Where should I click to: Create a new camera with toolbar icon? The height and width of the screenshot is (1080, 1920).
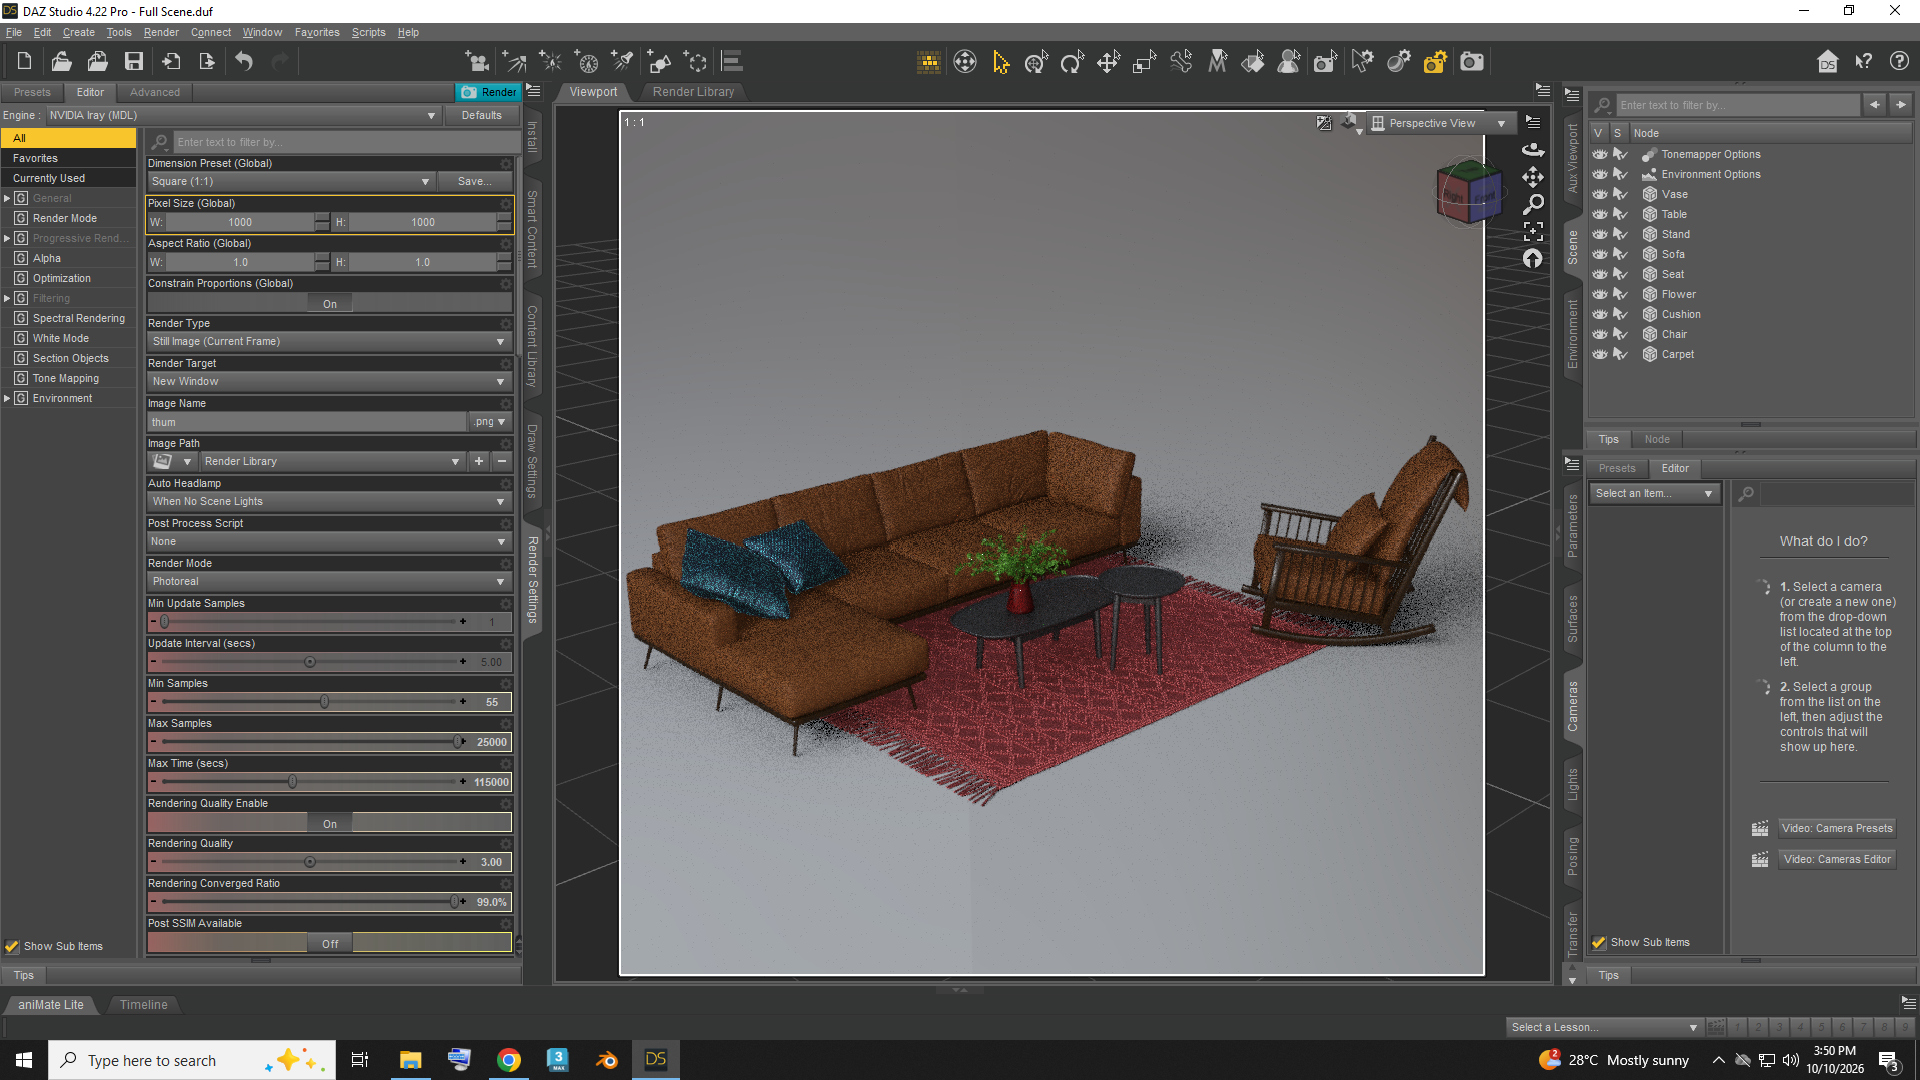(x=477, y=62)
